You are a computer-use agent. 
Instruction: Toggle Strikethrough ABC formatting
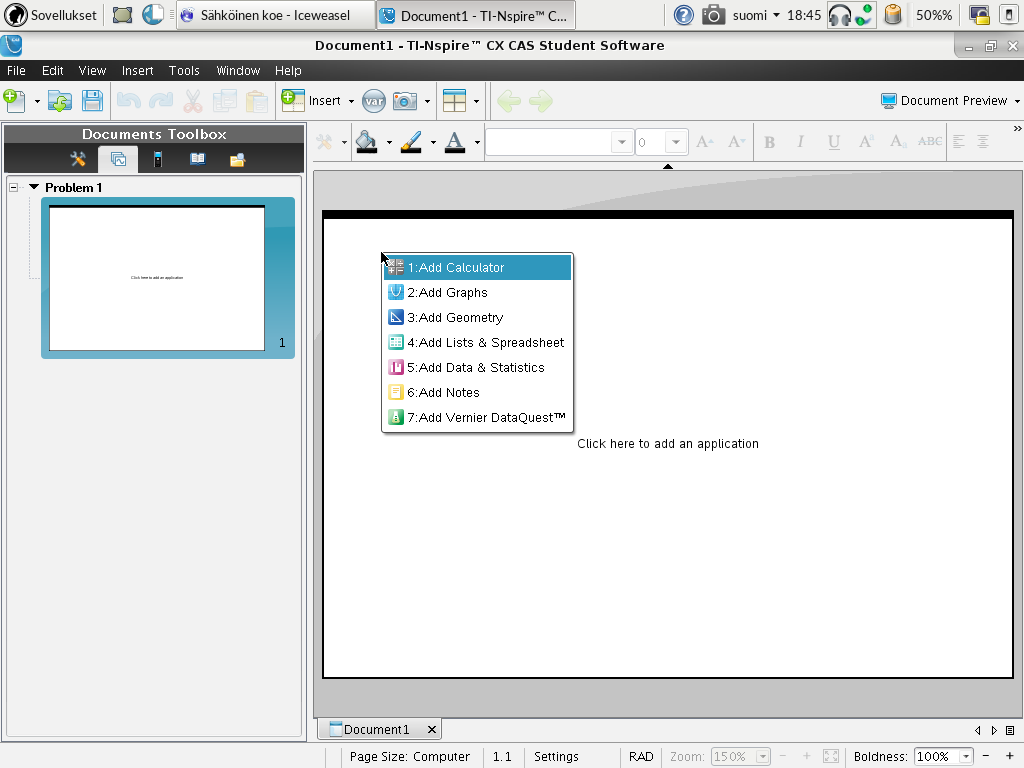[x=930, y=141]
